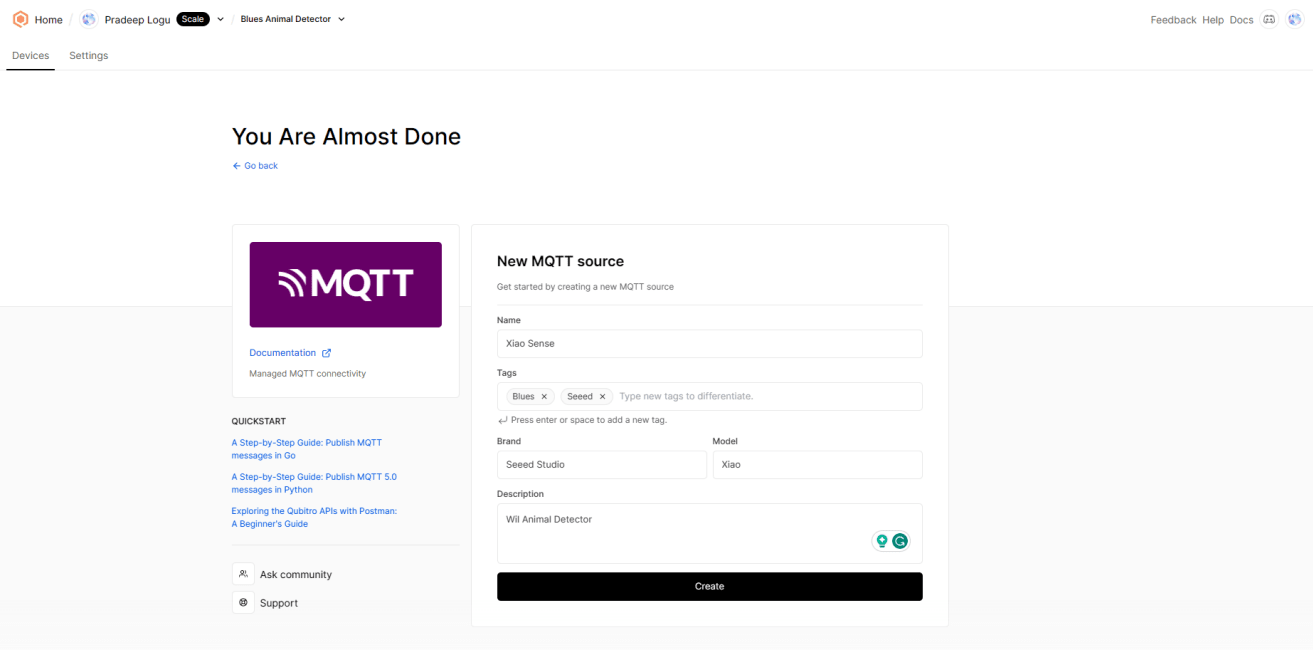Screen dimensions: 1313x650
Task: Click the Go back link
Action: (261, 166)
